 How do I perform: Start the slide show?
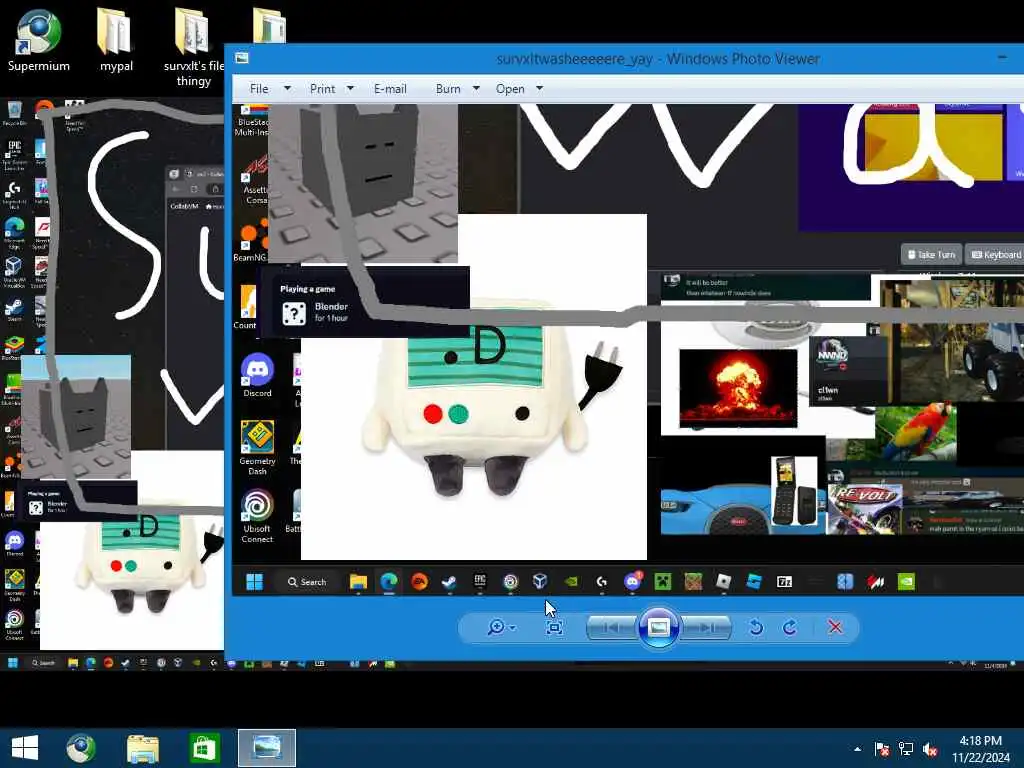(658, 628)
